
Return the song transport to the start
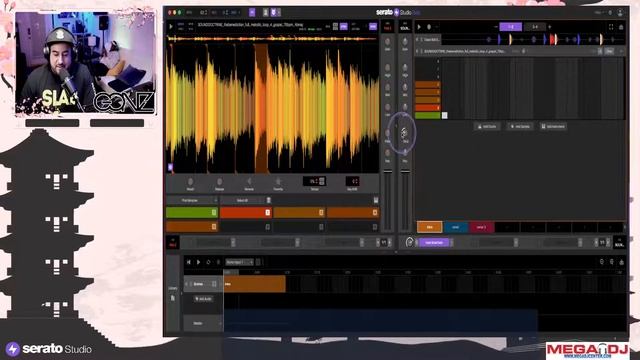tap(189, 262)
